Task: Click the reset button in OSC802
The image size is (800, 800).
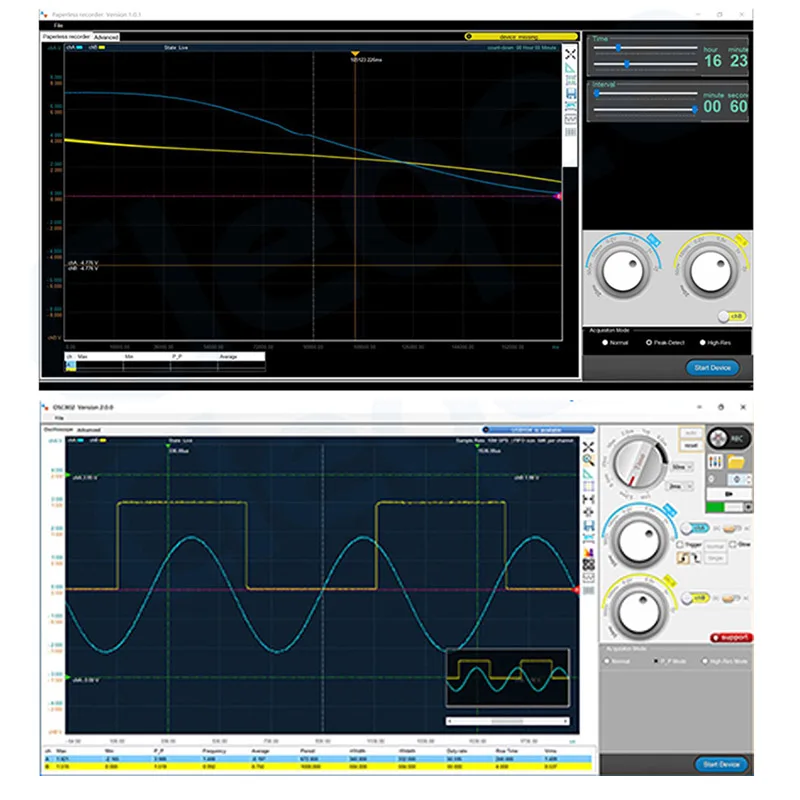Action: (x=691, y=445)
